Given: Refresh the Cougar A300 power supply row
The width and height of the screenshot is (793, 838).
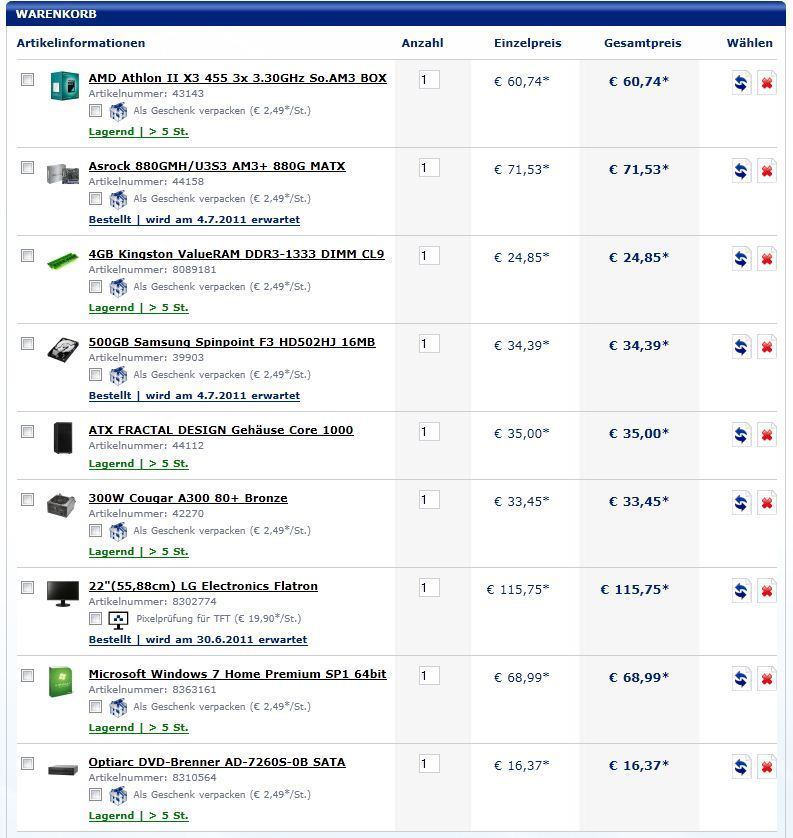Looking at the screenshot, I should [741, 503].
